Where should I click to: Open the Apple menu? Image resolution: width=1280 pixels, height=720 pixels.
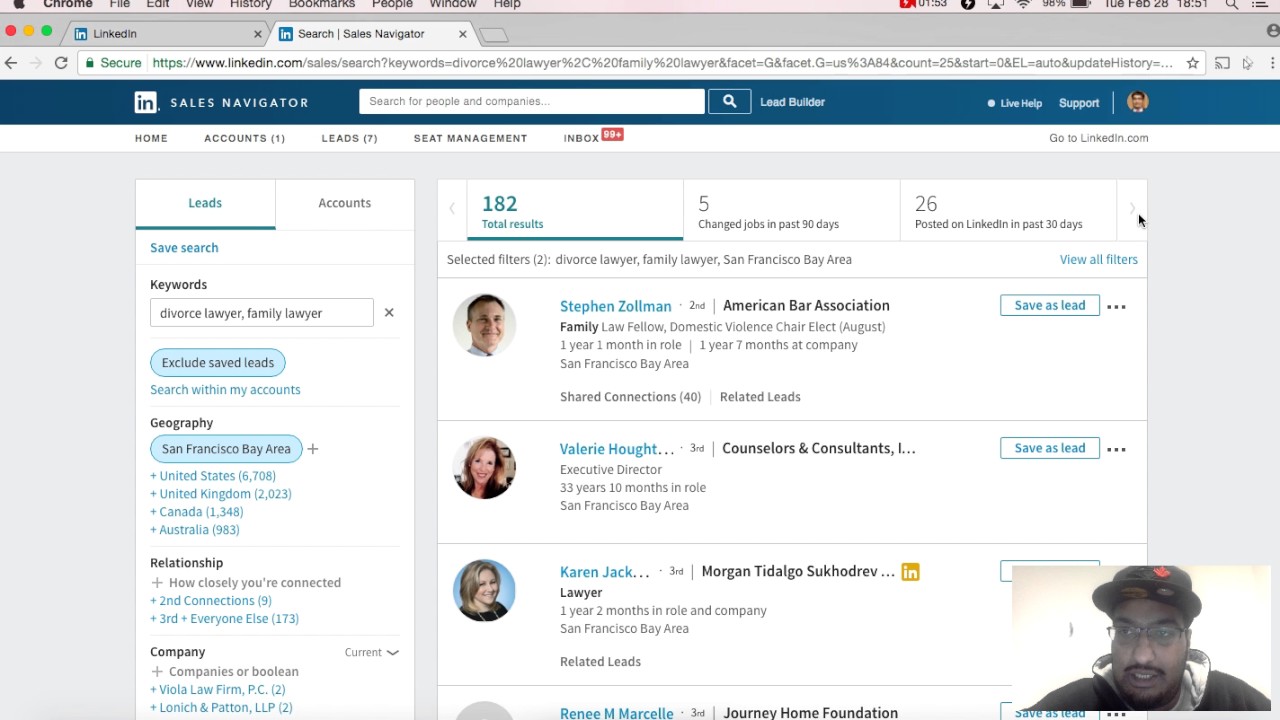coord(18,5)
